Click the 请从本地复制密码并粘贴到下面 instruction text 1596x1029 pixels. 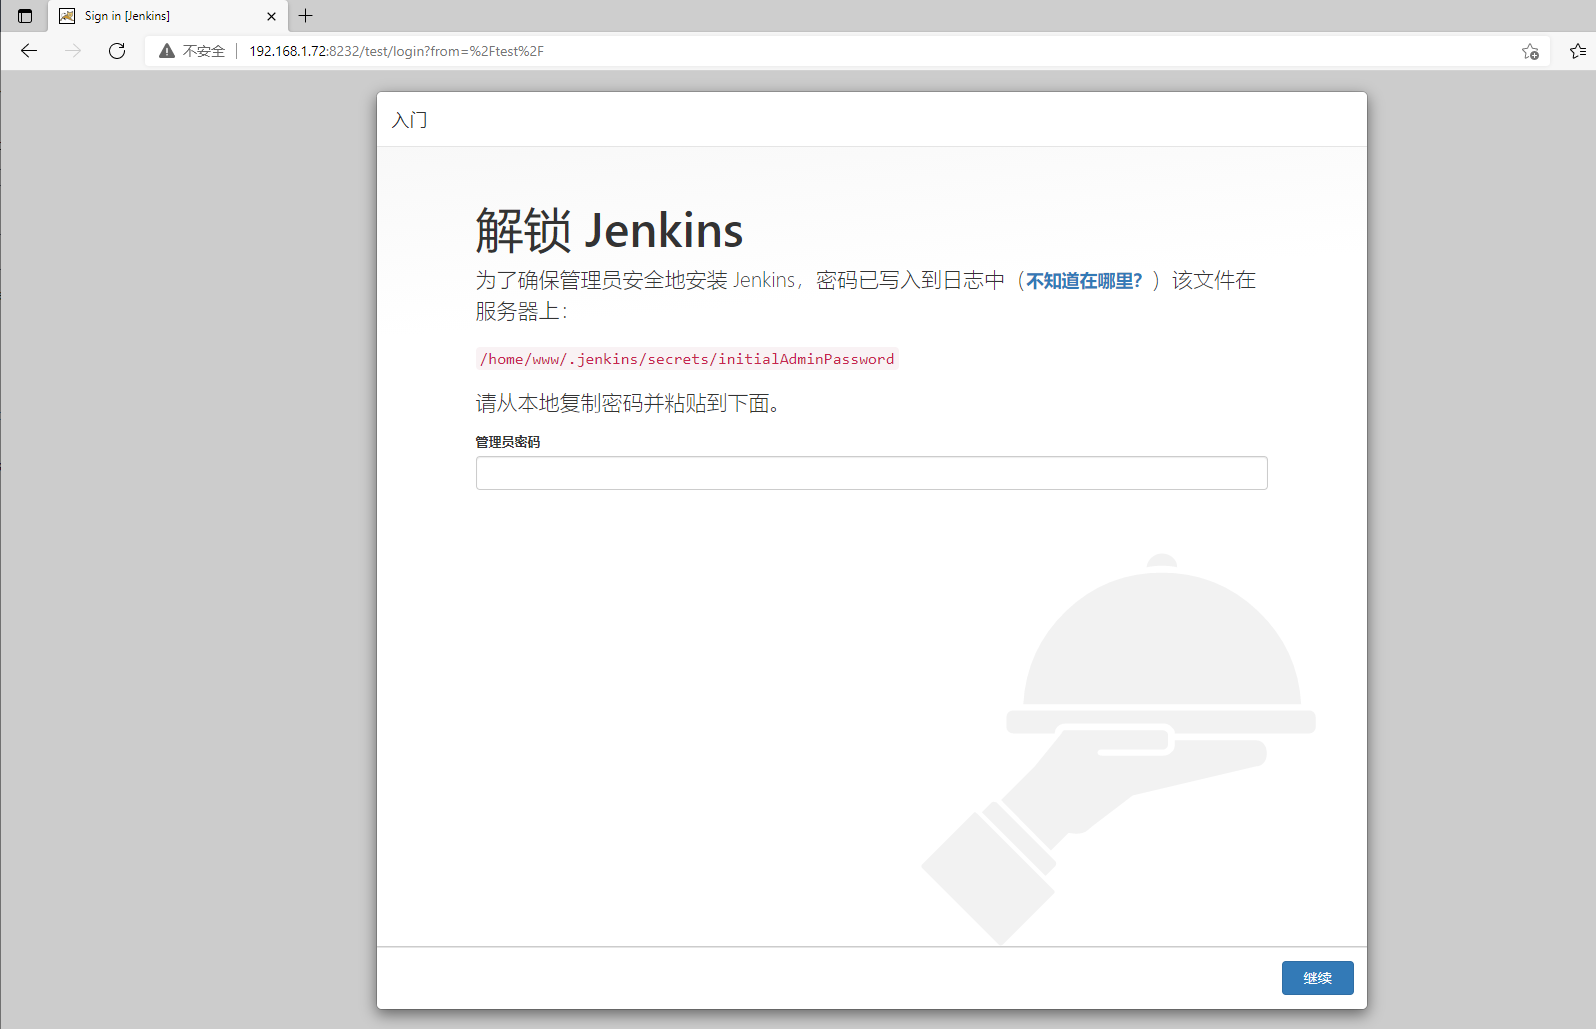(628, 403)
